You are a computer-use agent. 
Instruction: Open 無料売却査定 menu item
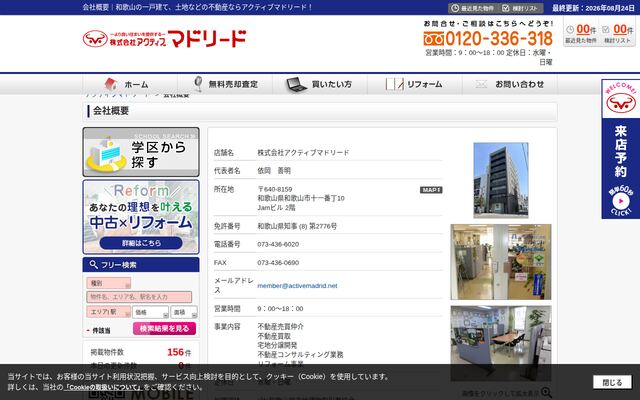[225, 84]
